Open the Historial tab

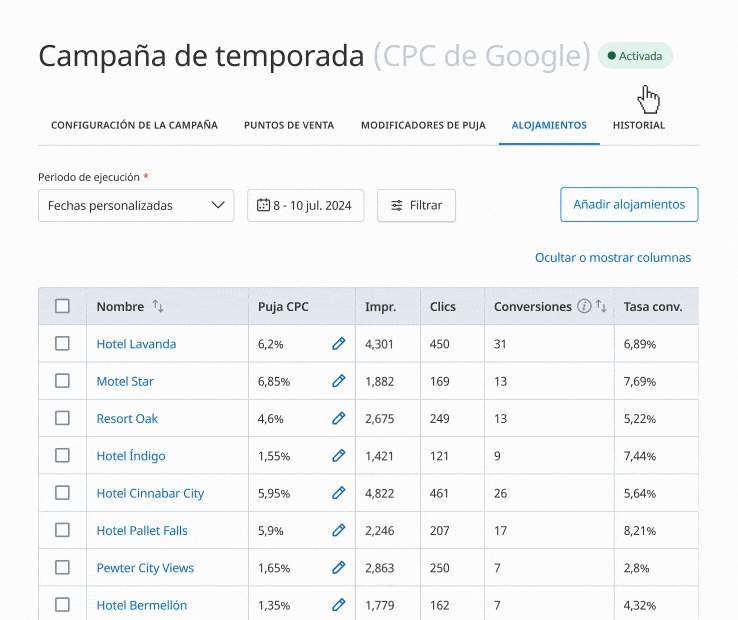point(638,126)
